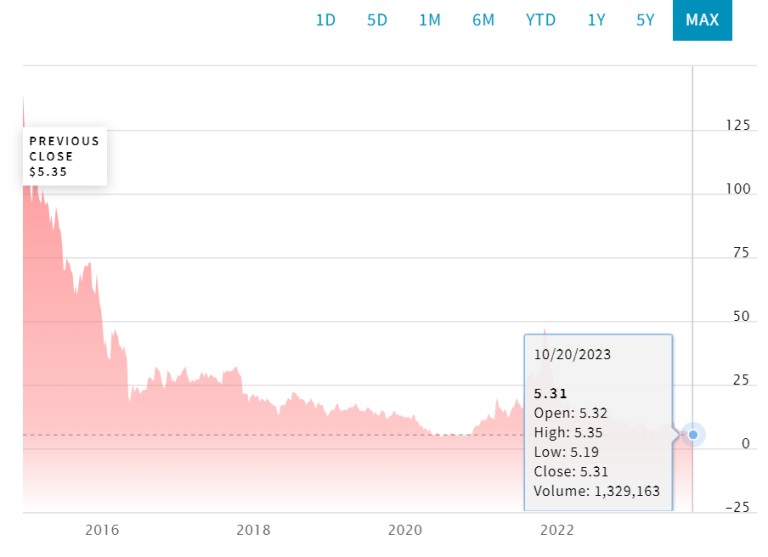Switch chart to 5D range
This screenshot has height=557, width=768.
pyautogui.click(x=377, y=20)
